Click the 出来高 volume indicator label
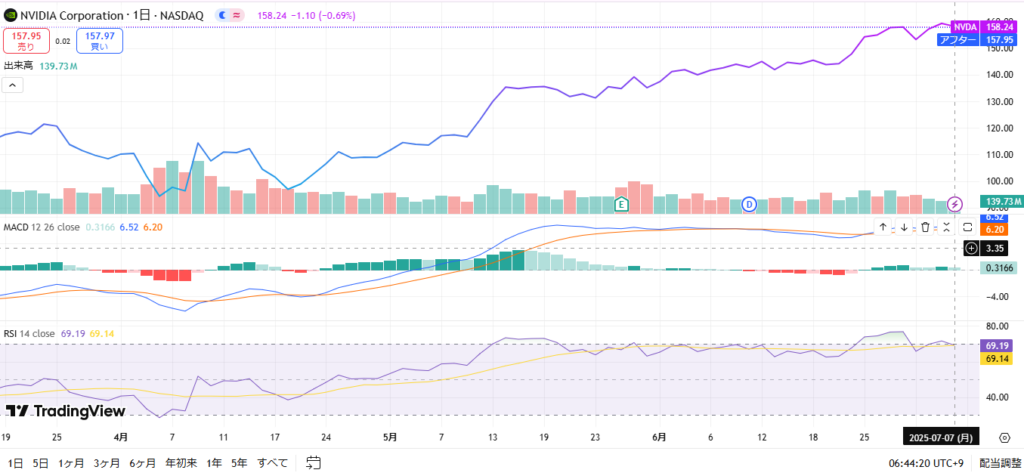Viewport: 1024px width, 476px height. coord(19,66)
